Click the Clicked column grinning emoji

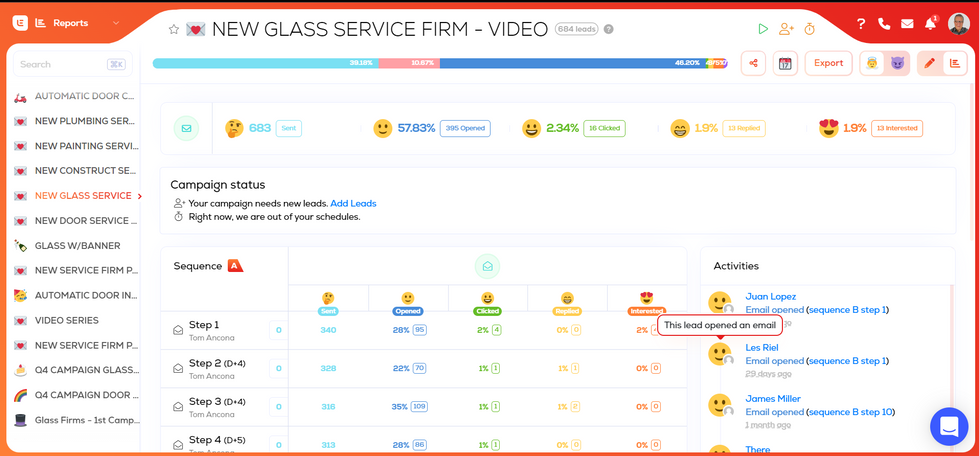(487, 299)
